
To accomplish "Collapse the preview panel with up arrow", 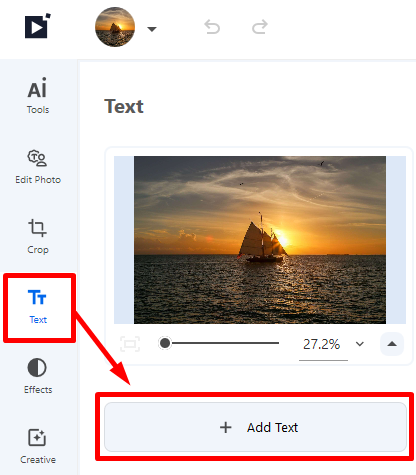I will coord(392,344).
